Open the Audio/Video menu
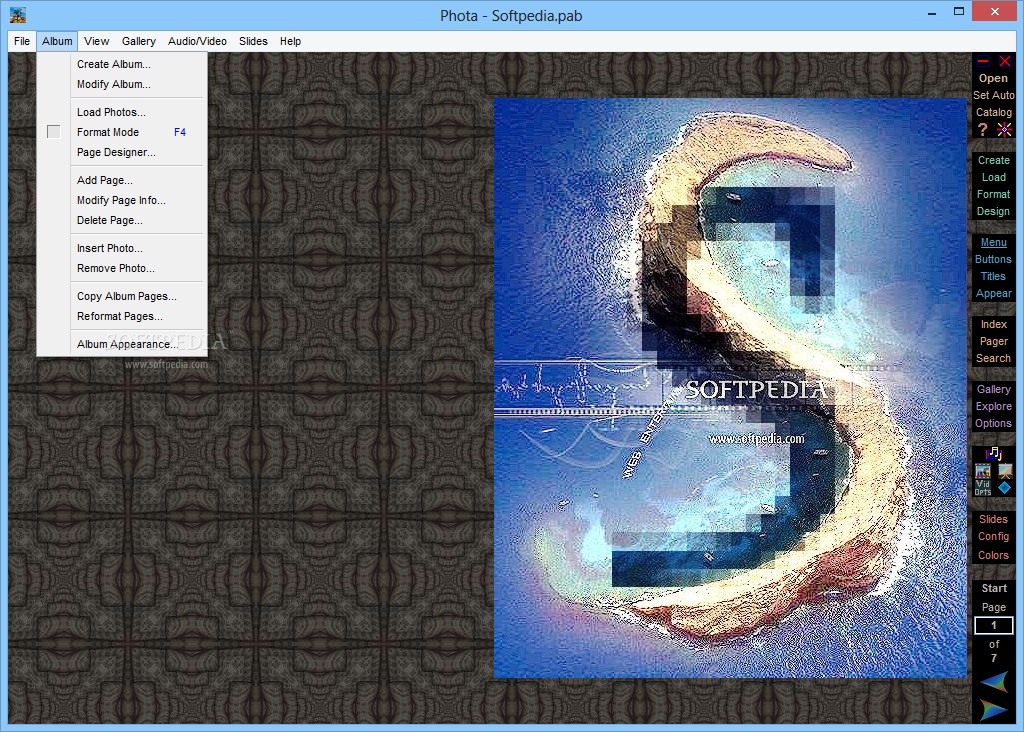1024x732 pixels. coord(197,41)
